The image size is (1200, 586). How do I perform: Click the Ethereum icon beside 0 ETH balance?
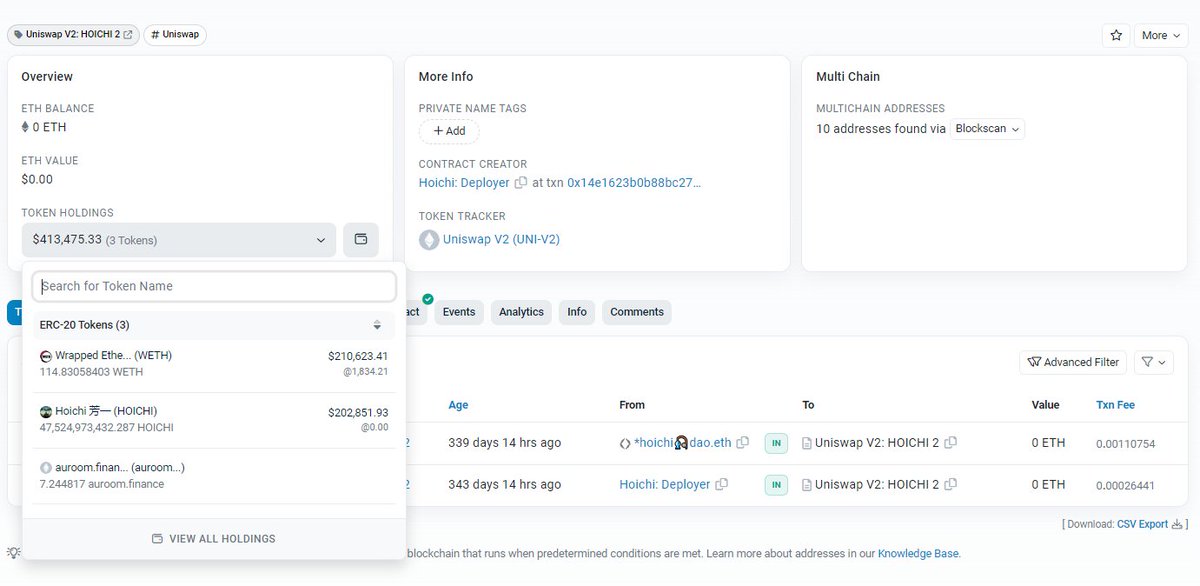pos(26,127)
